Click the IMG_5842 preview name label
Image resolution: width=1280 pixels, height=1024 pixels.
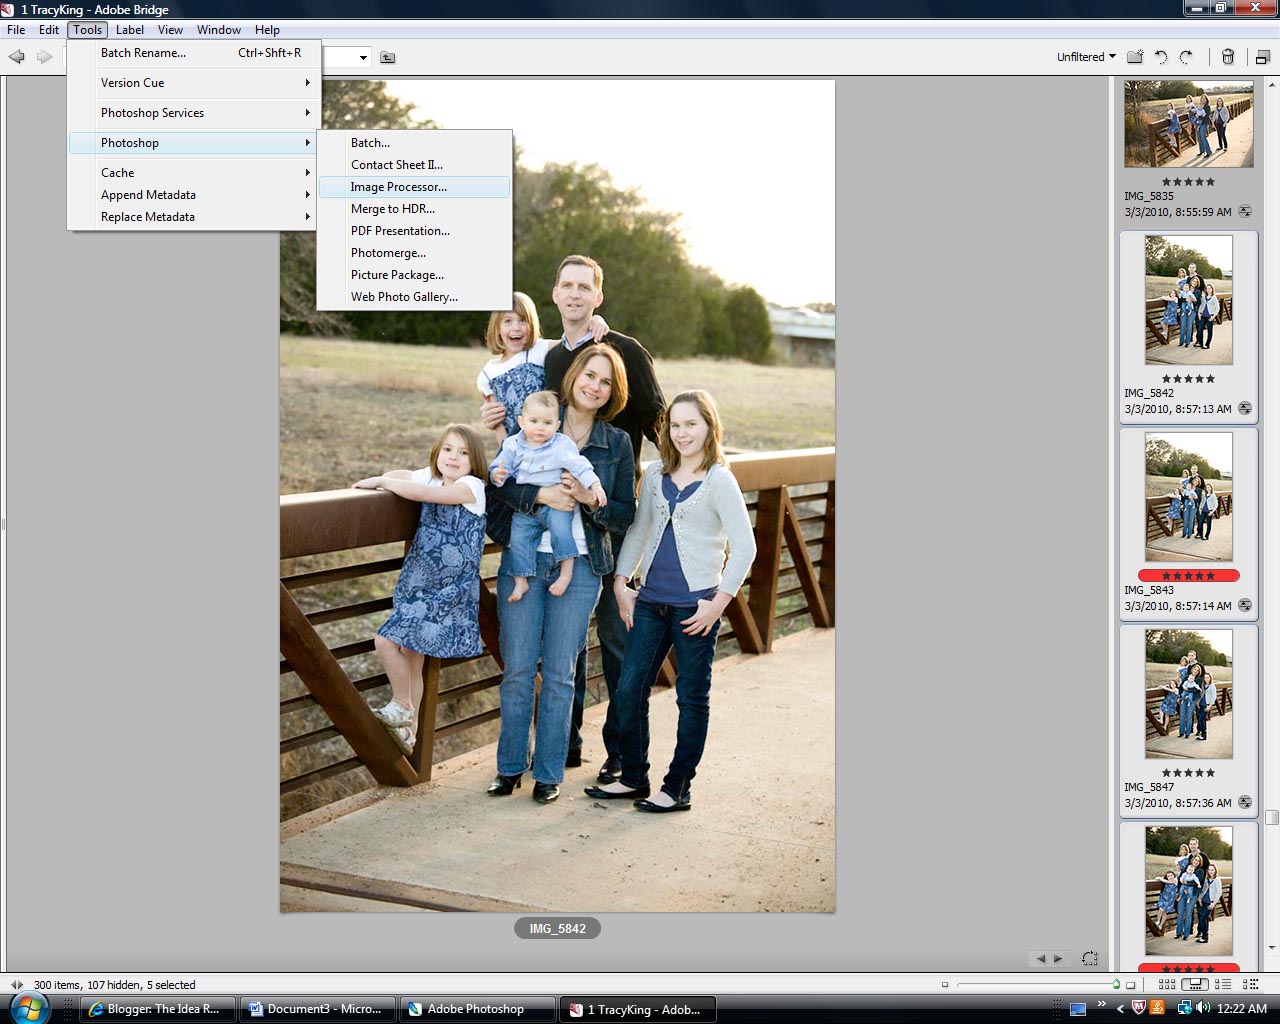(558, 929)
